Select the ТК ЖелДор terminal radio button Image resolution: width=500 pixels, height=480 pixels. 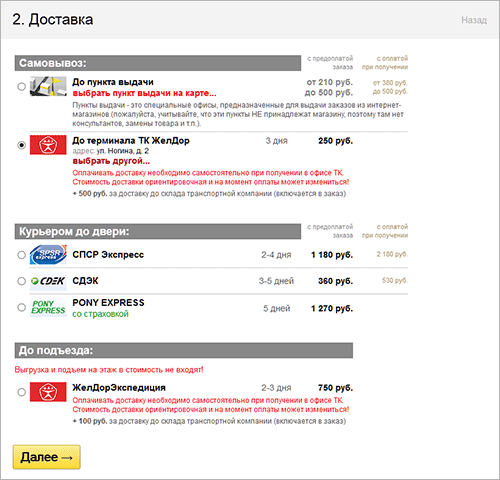pos(21,145)
